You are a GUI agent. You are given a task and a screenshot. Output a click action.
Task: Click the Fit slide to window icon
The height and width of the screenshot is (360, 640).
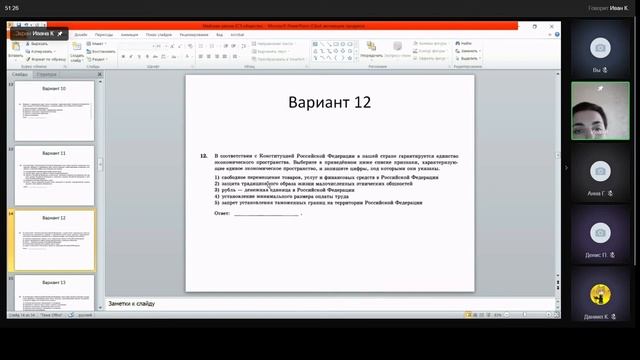pos(556,315)
